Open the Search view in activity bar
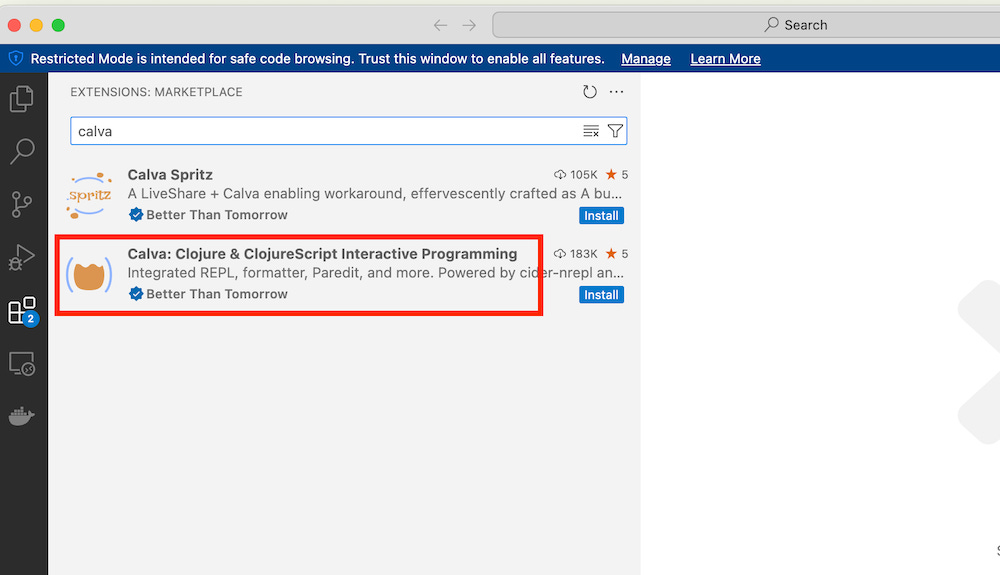This screenshot has height=575, width=1000. point(22,152)
